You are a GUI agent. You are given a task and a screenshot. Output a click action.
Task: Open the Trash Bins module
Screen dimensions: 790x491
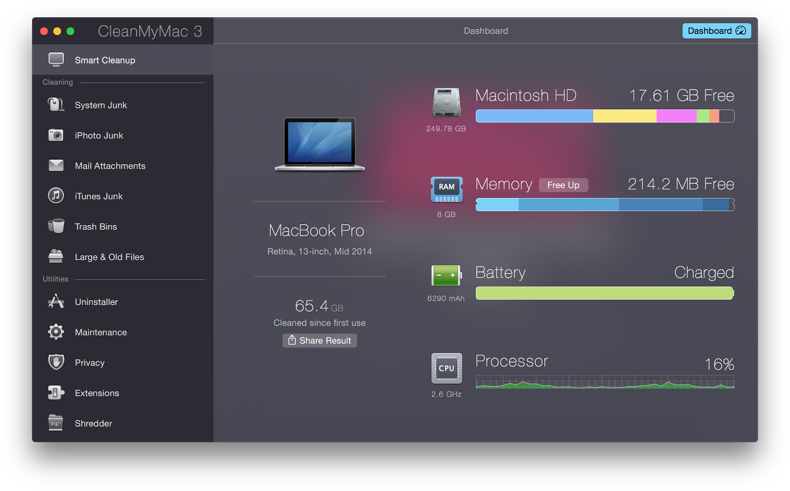123,226
